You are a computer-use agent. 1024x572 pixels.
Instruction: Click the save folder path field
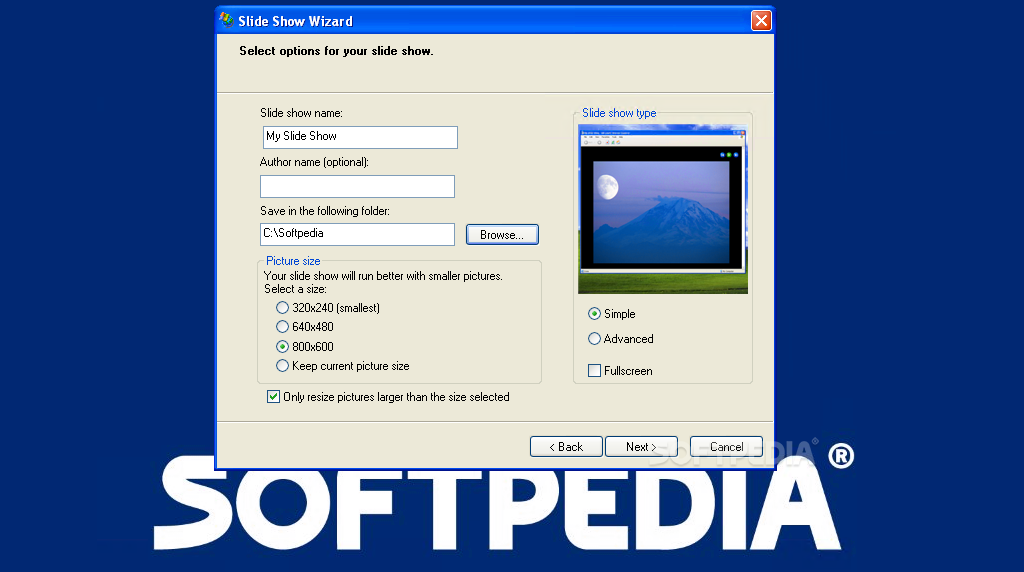pyautogui.click(x=357, y=234)
